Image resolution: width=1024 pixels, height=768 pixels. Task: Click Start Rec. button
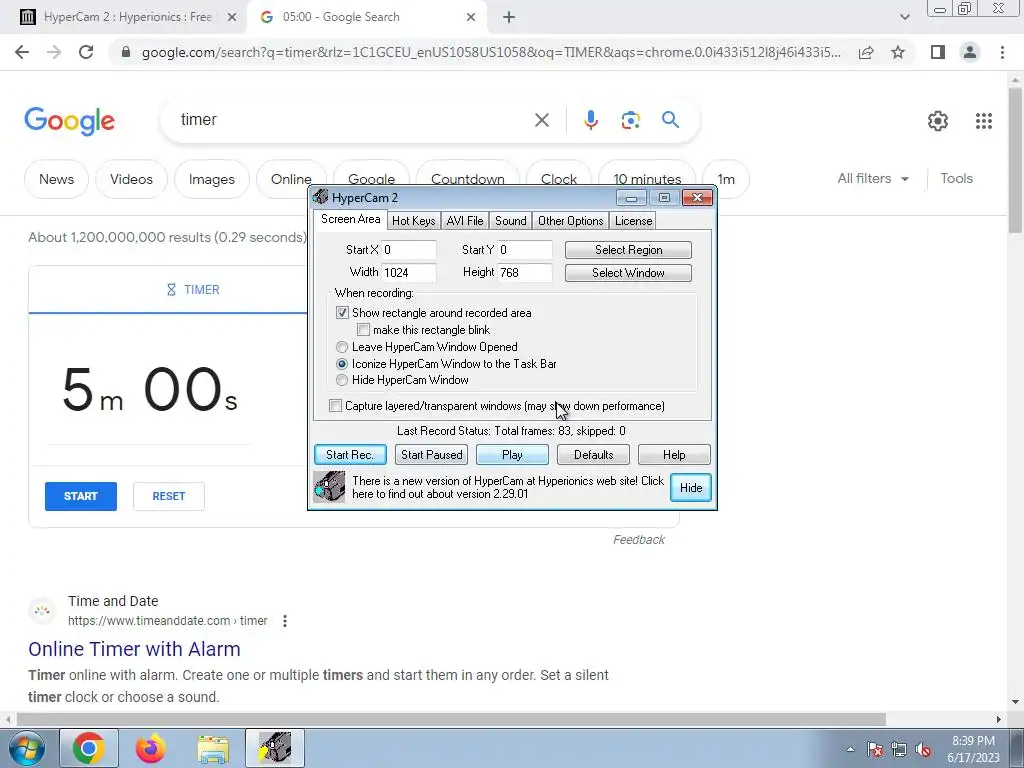pyautogui.click(x=350, y=455)
